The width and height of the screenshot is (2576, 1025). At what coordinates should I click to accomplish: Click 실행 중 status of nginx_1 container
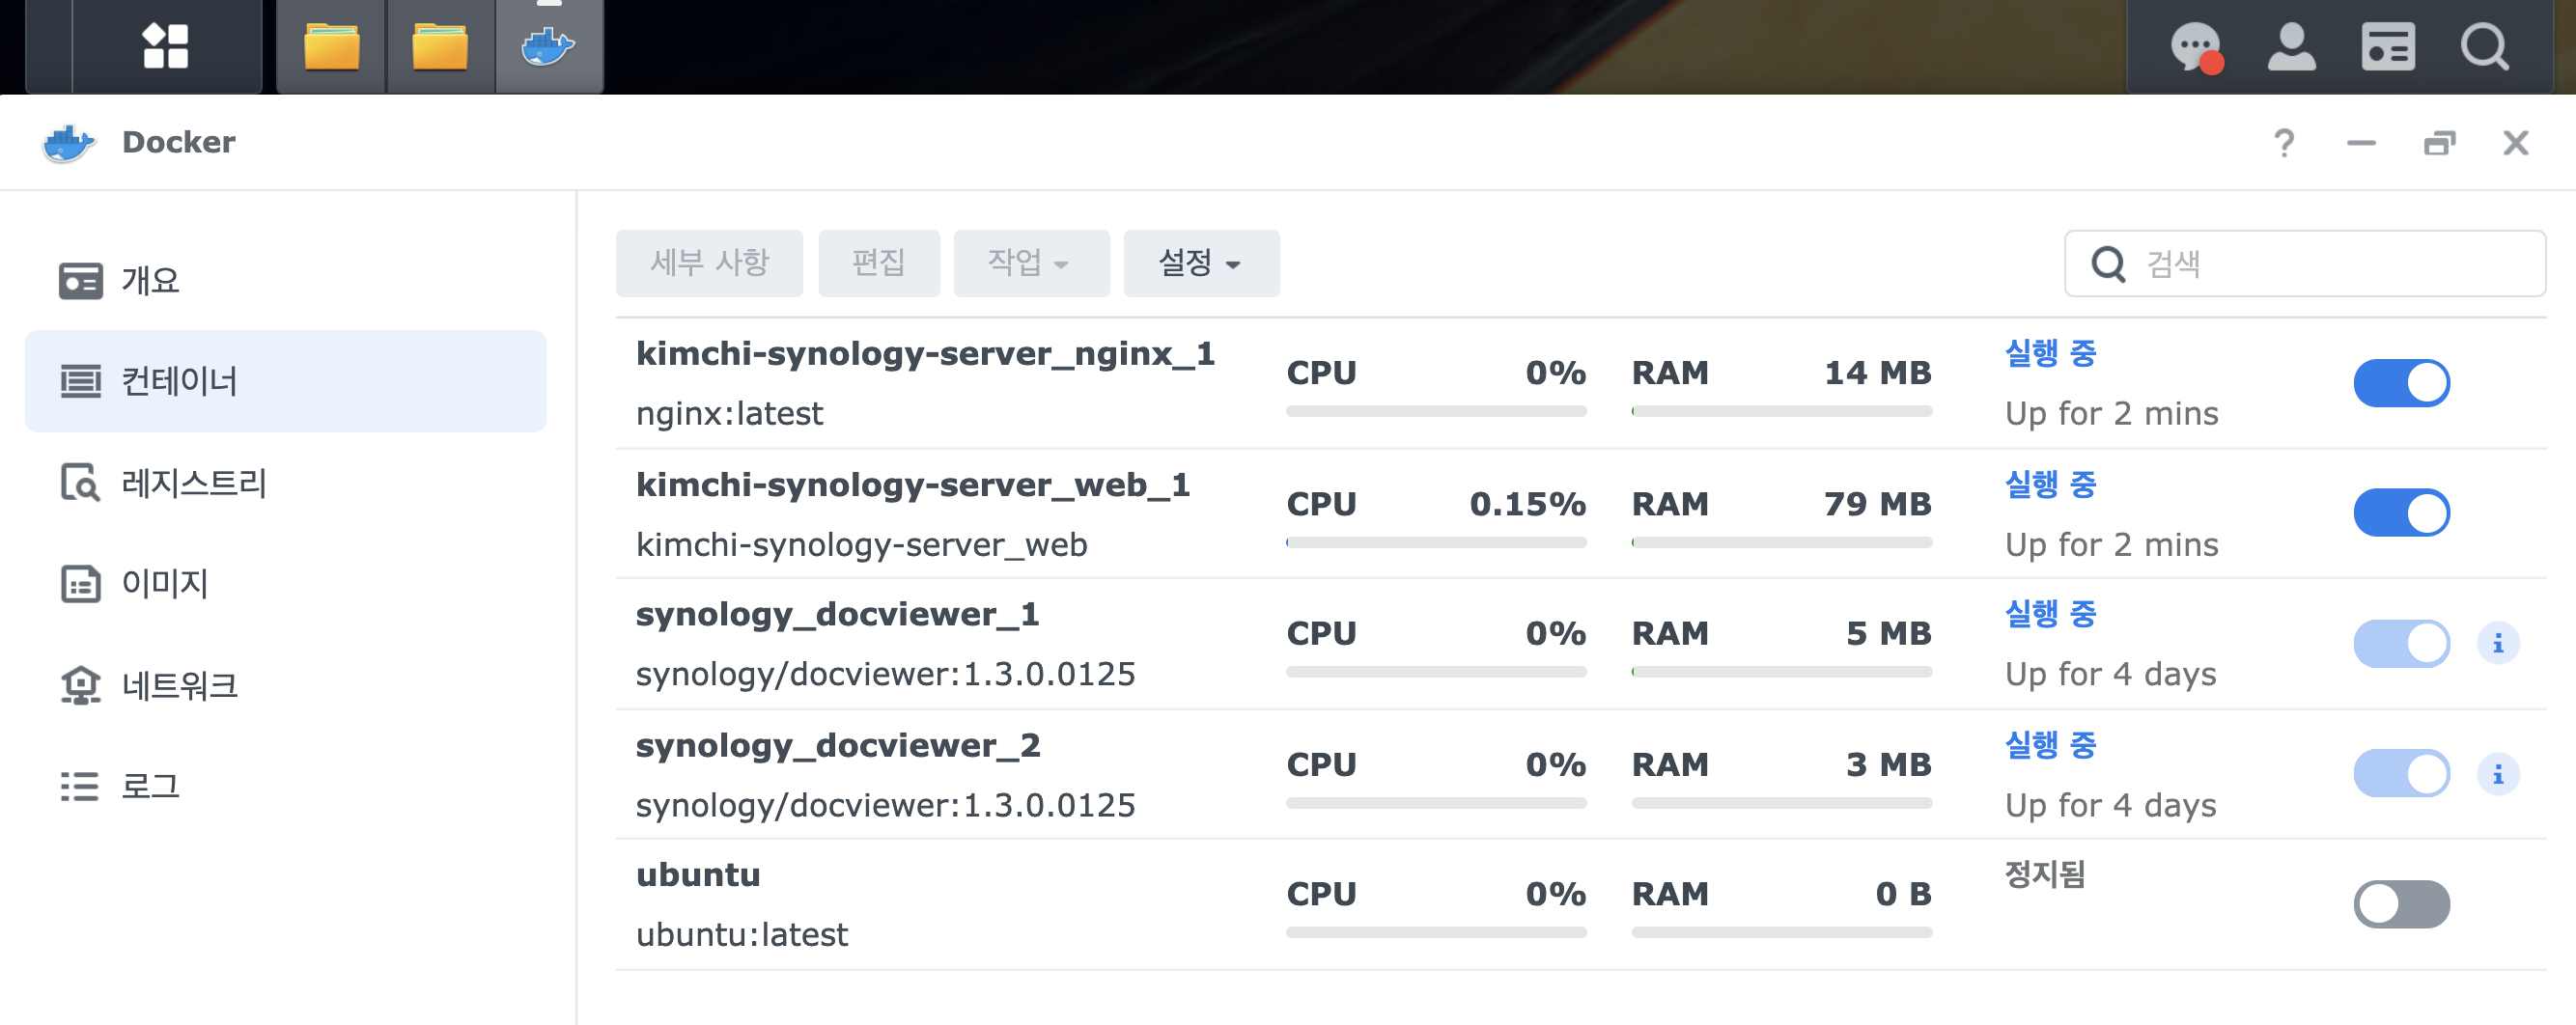click(2050, 354)
